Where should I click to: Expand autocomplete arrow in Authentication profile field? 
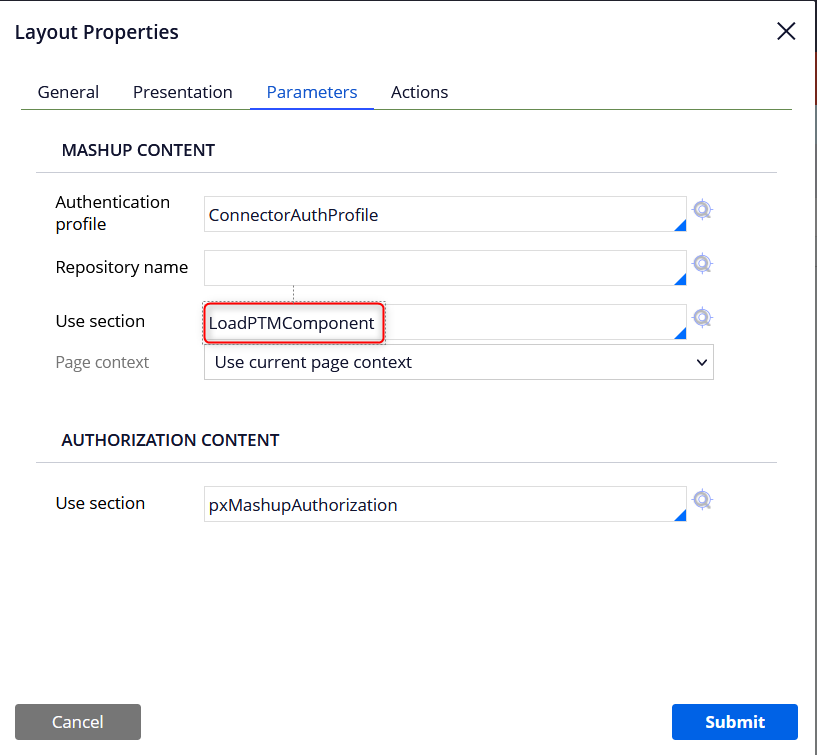click(680, 225)
